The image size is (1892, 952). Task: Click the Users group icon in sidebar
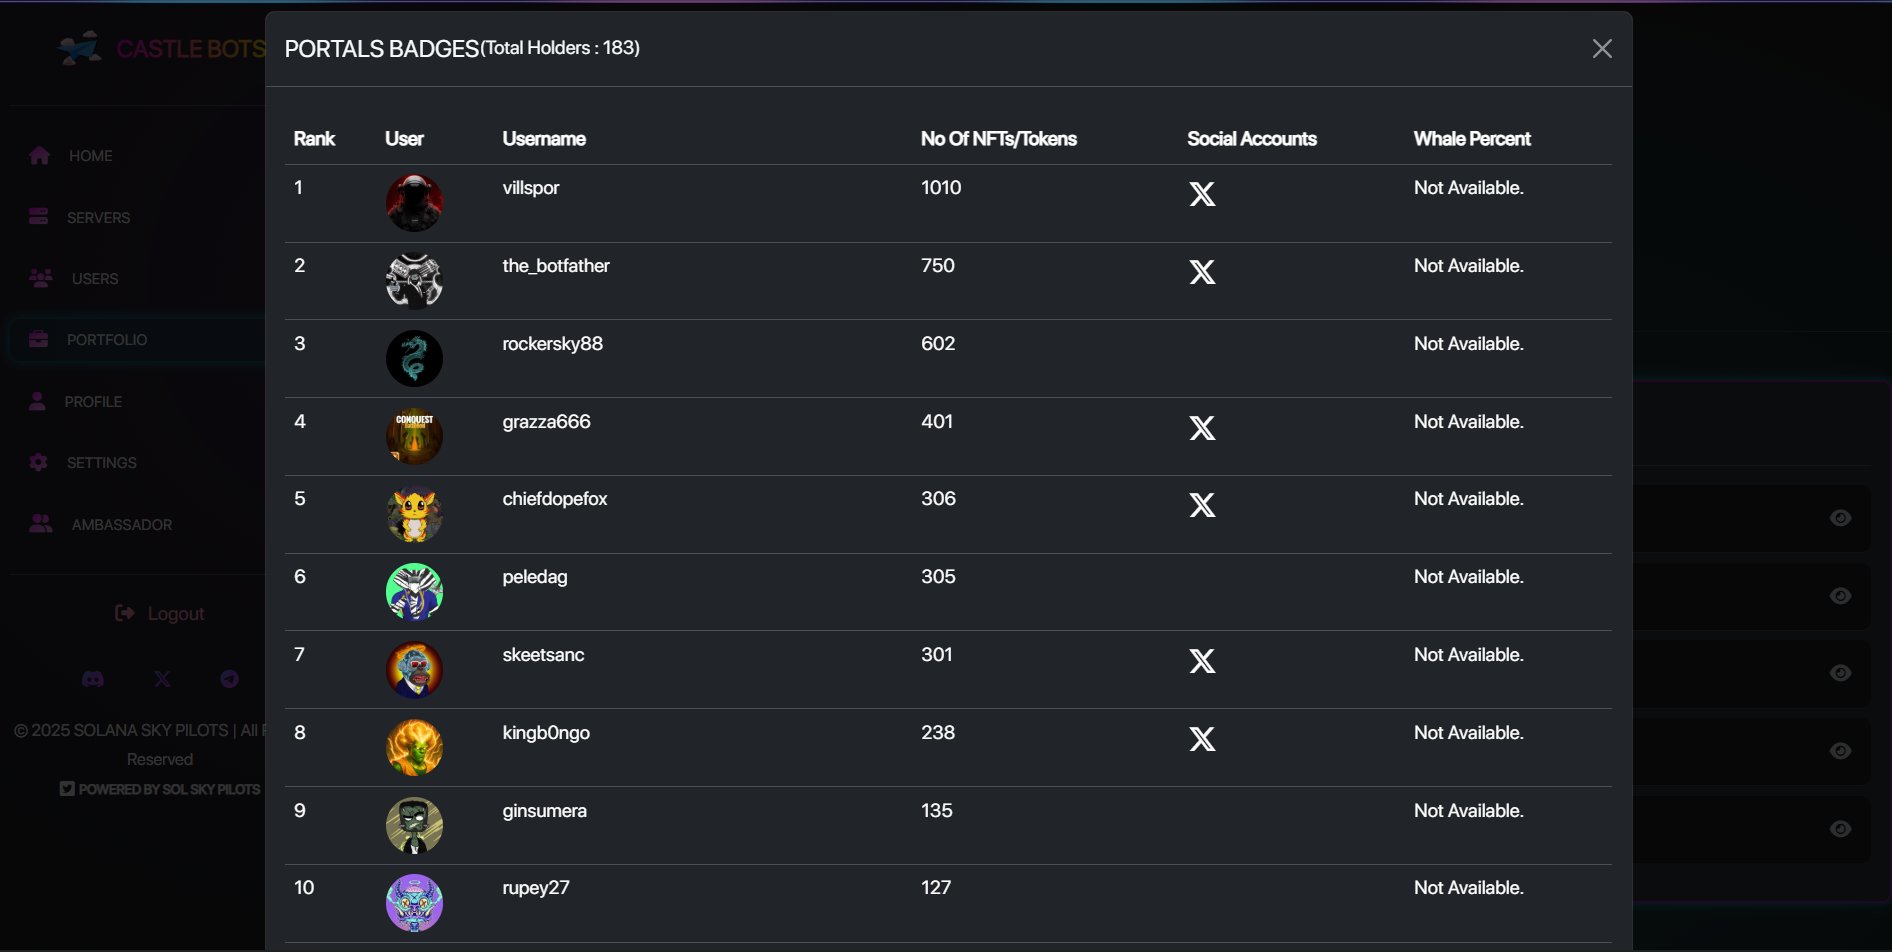point(39,278)
